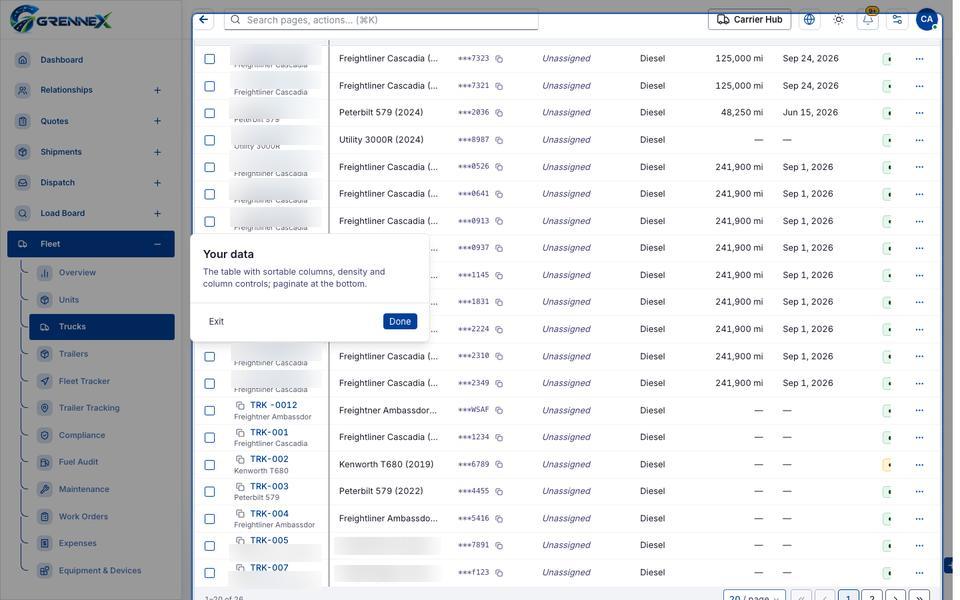This screenshot has width=960, height=600.
Task: Open the Equipment & Devices page
Action: point(102,570)
